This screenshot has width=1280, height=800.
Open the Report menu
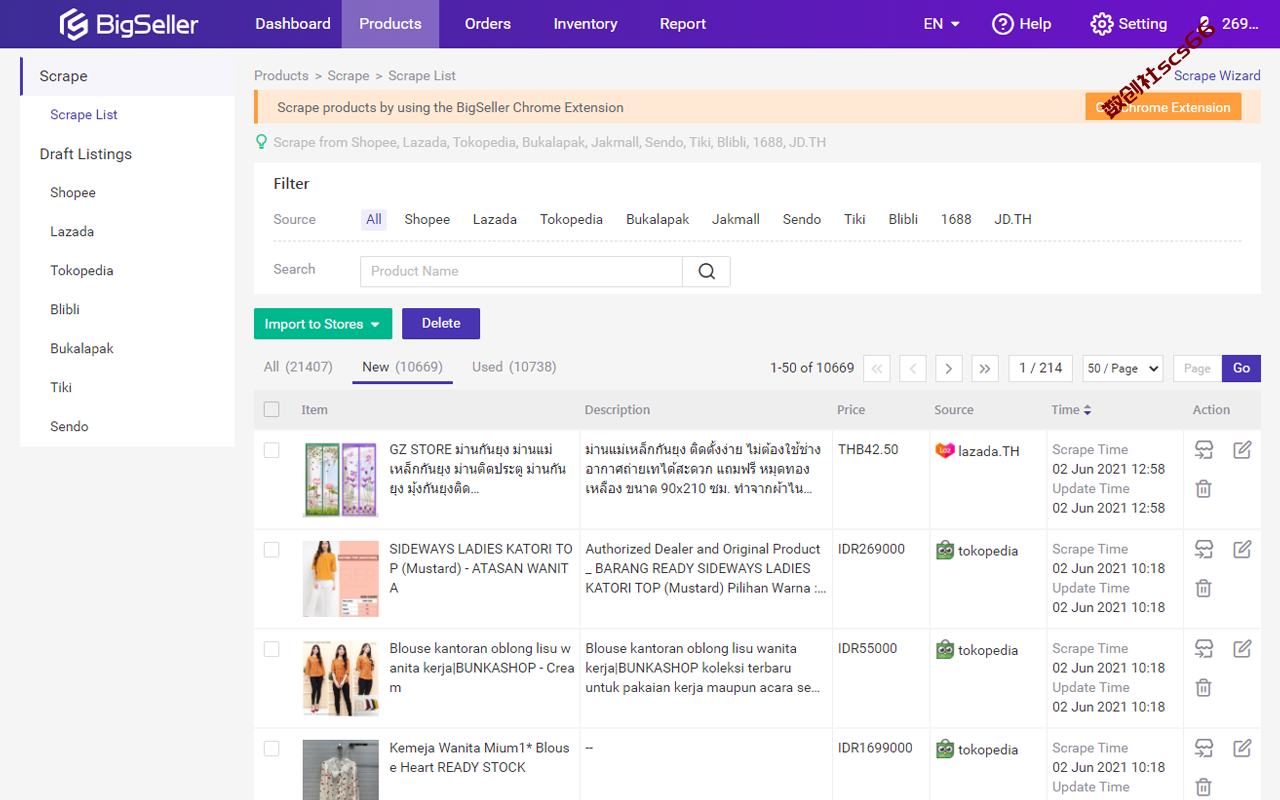pos(683,24)
